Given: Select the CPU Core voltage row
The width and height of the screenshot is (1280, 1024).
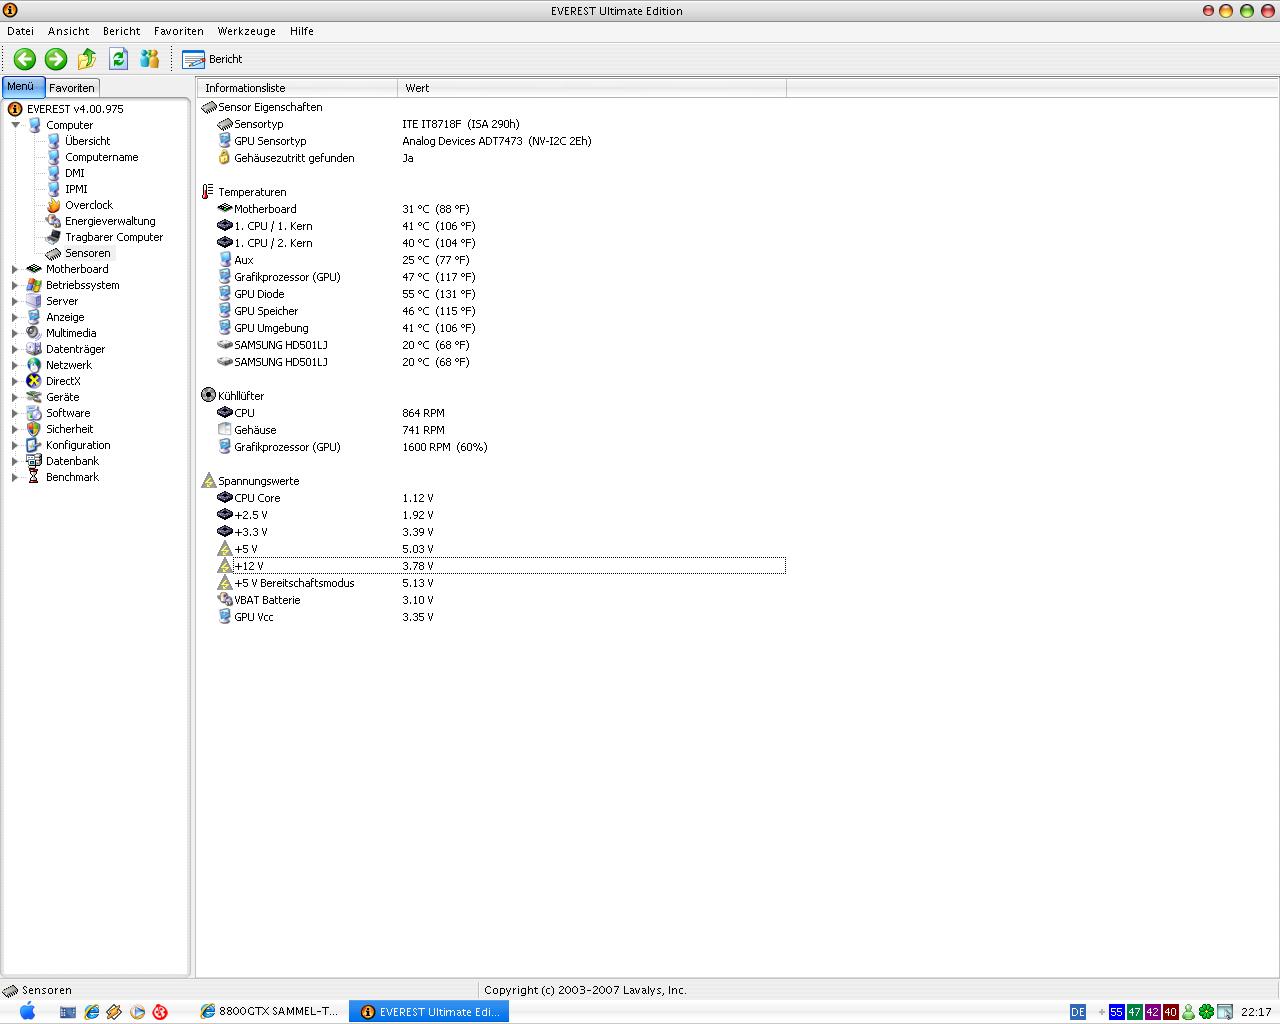Looking at the screenshot, I should point(500,498).
